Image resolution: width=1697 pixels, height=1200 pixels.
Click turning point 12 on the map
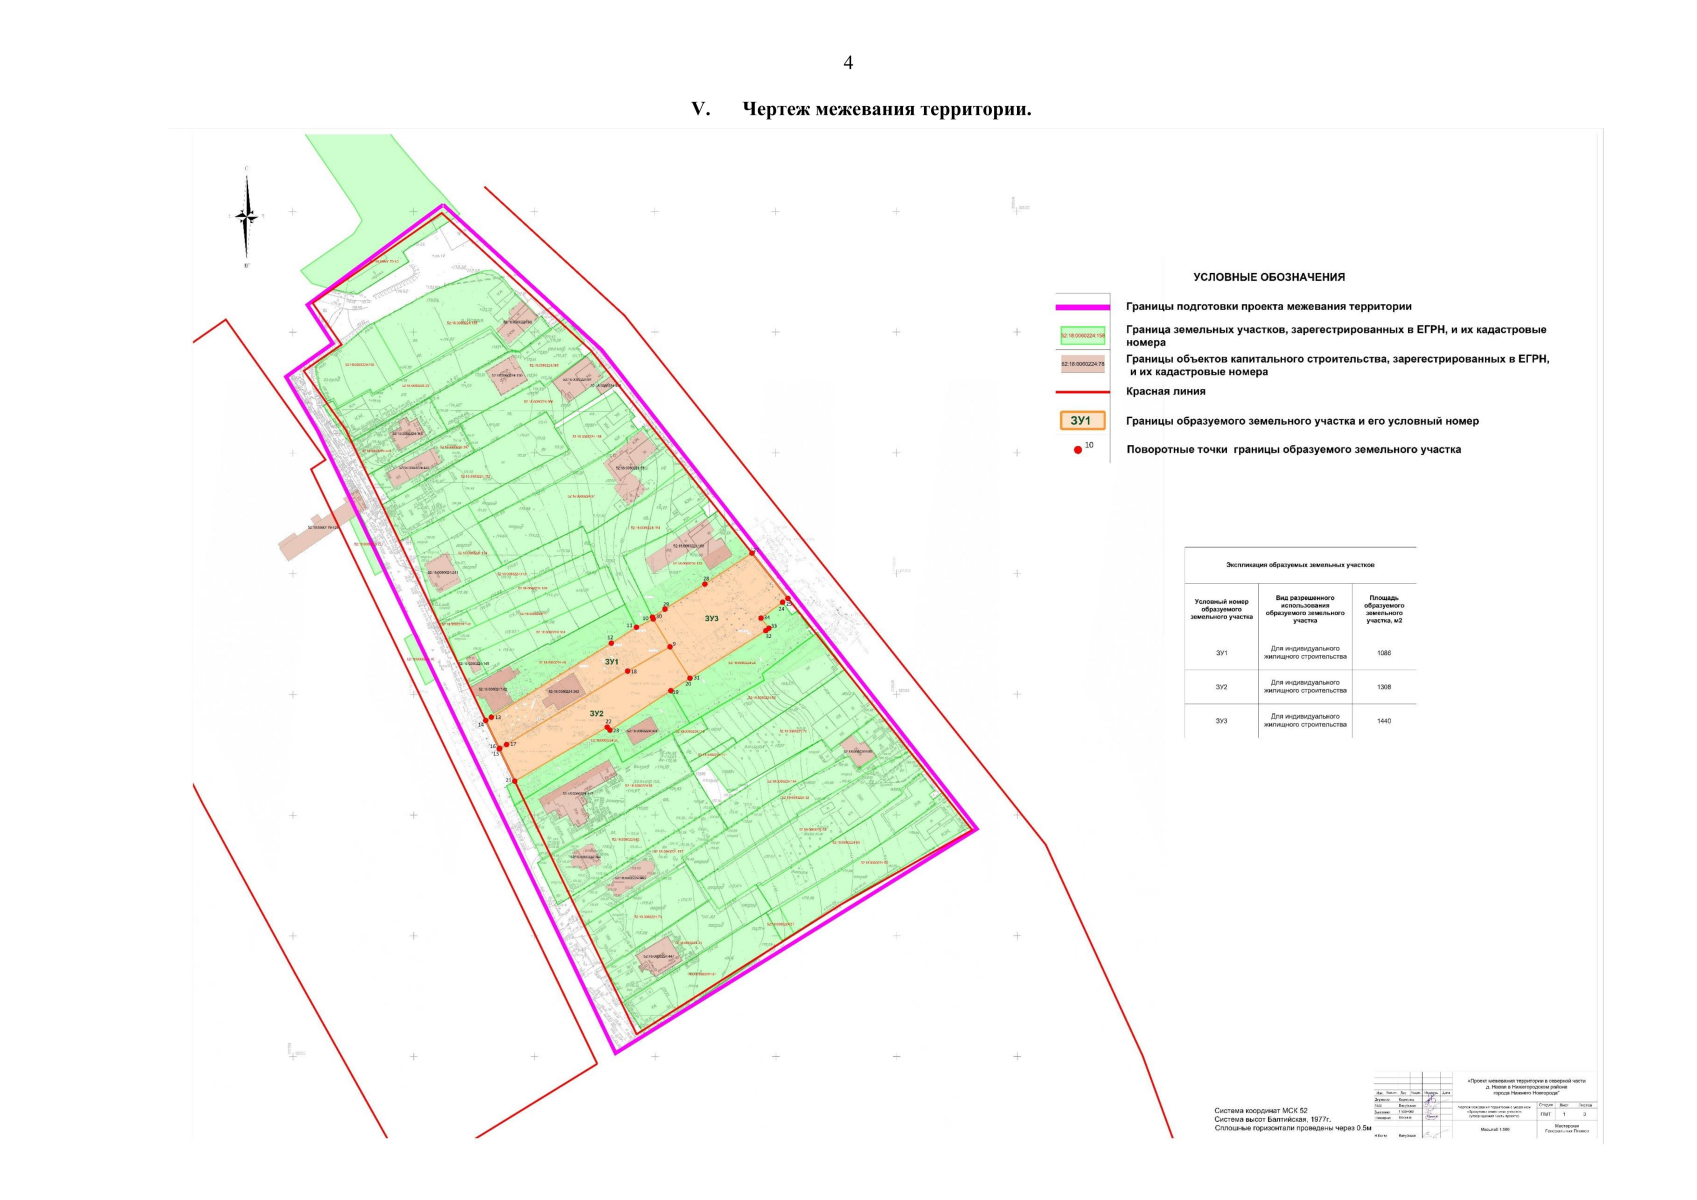click(x=611, y=643)
